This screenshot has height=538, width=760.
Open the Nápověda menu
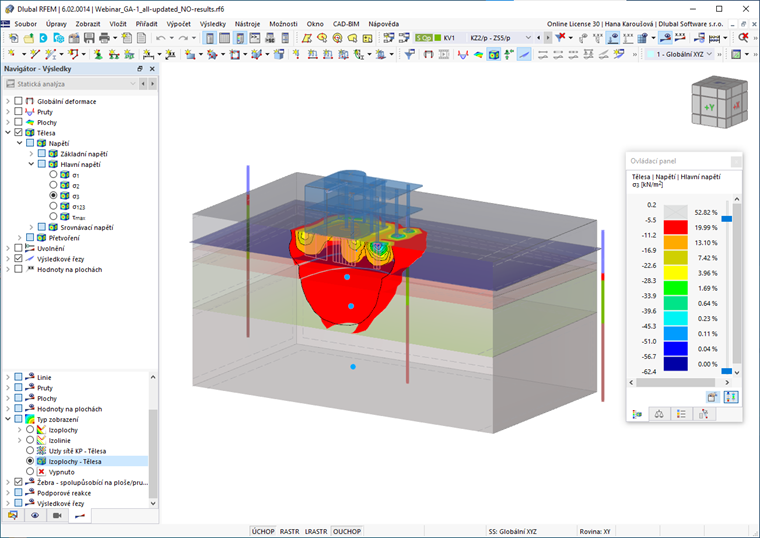point(383,24)
